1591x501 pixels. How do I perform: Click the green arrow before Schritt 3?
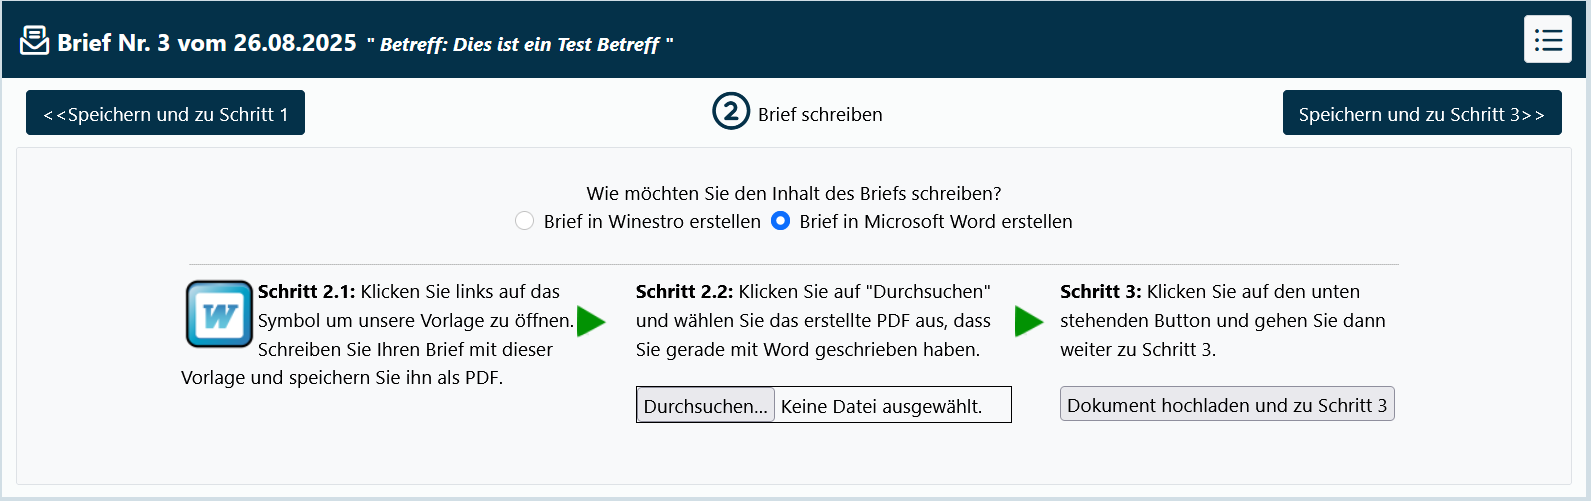(x=1029, y=321)
